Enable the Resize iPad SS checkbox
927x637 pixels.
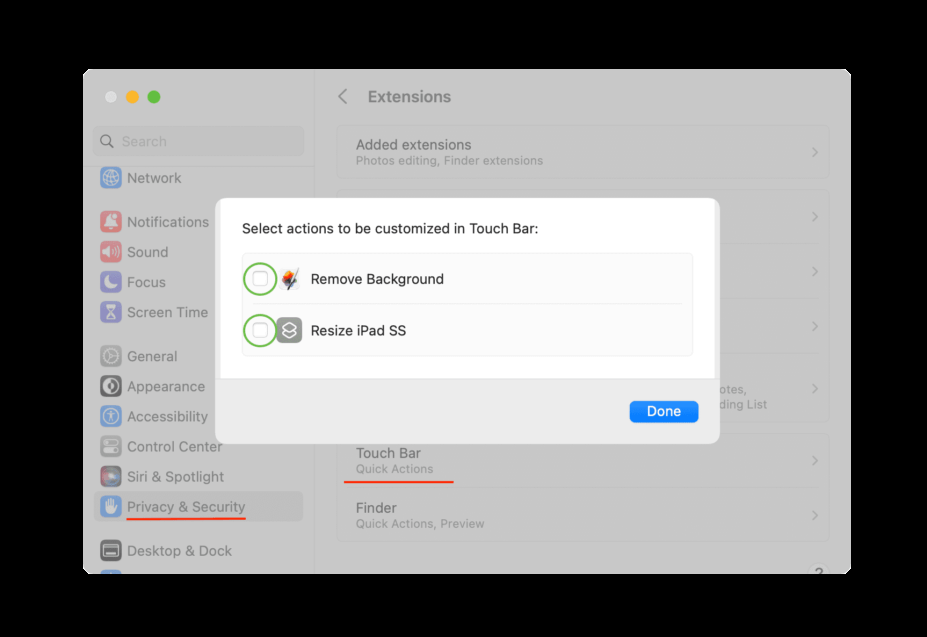(260, 330)
